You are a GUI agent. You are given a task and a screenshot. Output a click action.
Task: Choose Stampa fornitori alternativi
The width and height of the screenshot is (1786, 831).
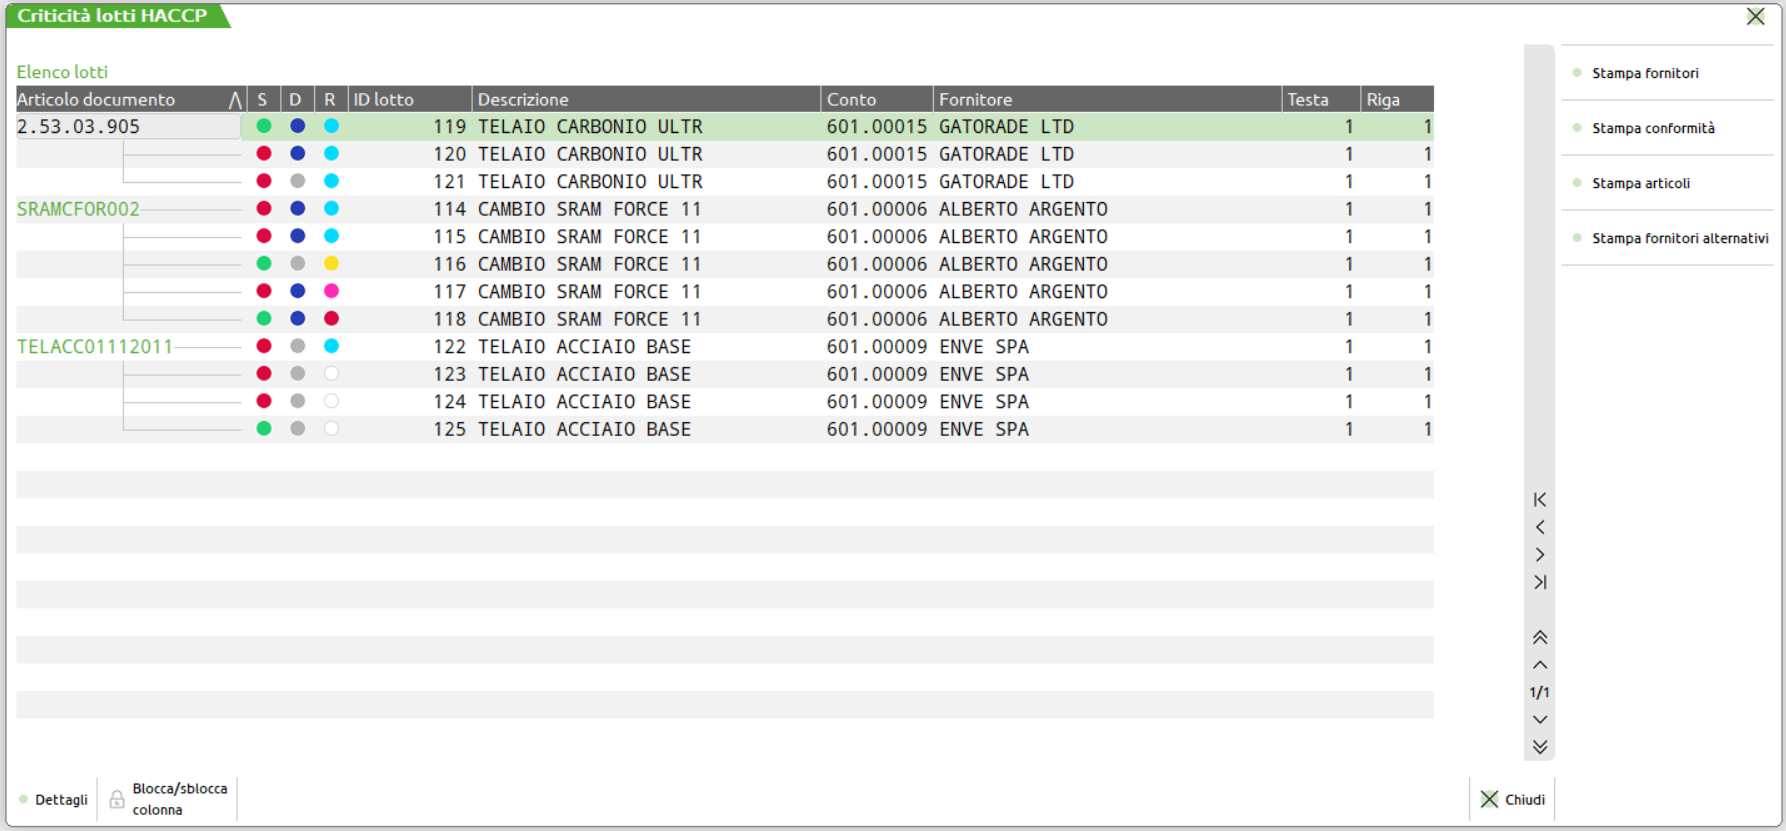(1679, 238)
